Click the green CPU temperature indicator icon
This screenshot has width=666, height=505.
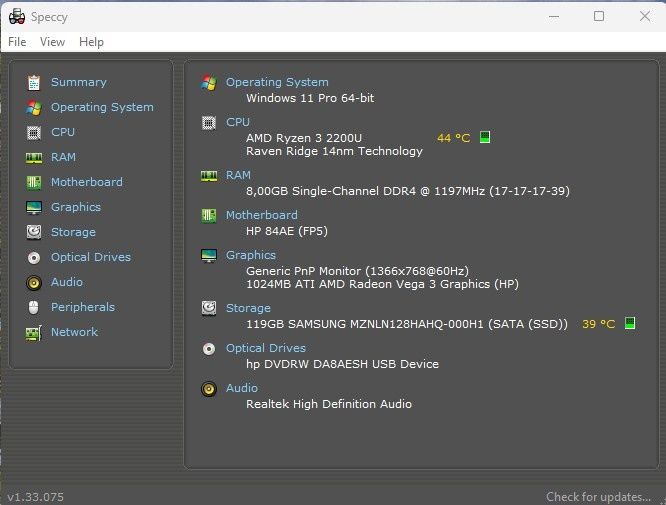tap(485, 137)
